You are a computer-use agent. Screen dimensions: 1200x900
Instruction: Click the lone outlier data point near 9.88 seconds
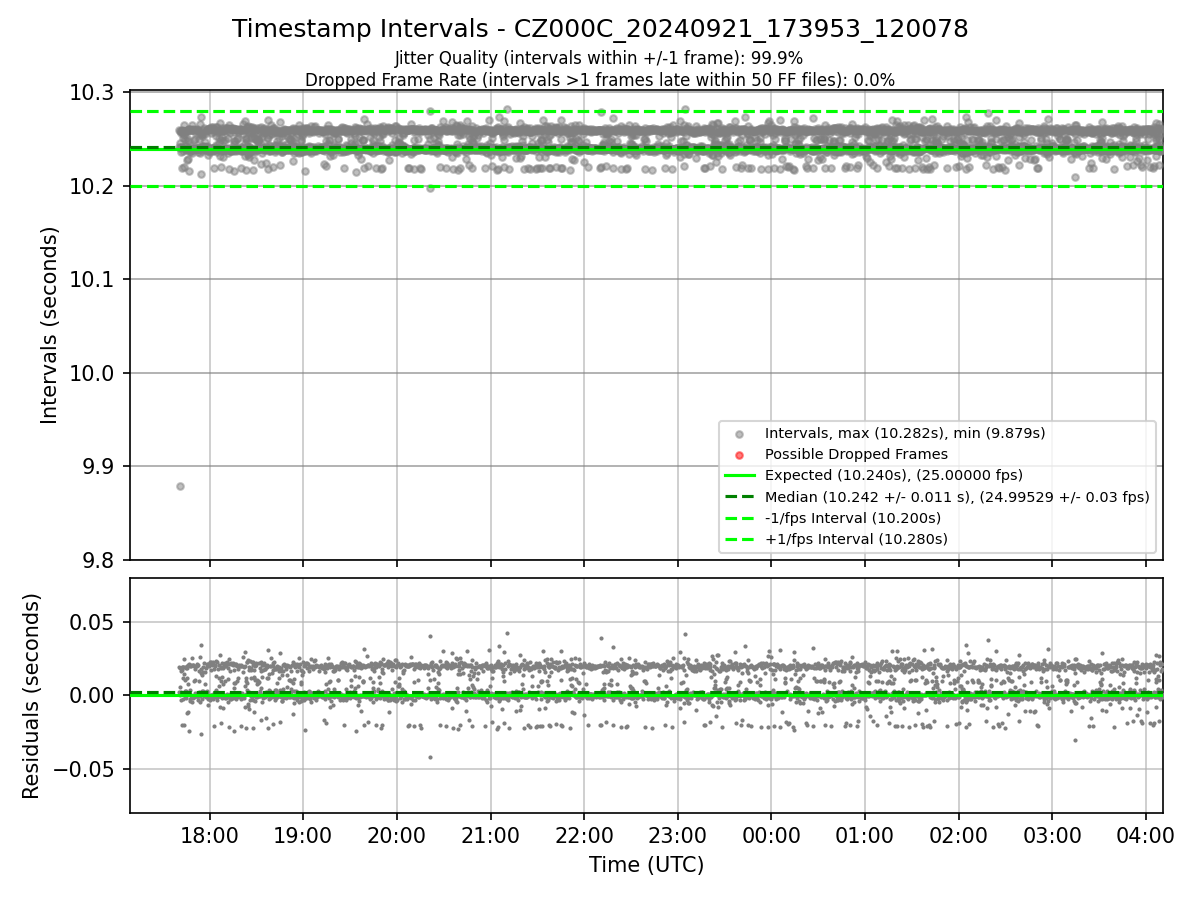coord(180,486)
